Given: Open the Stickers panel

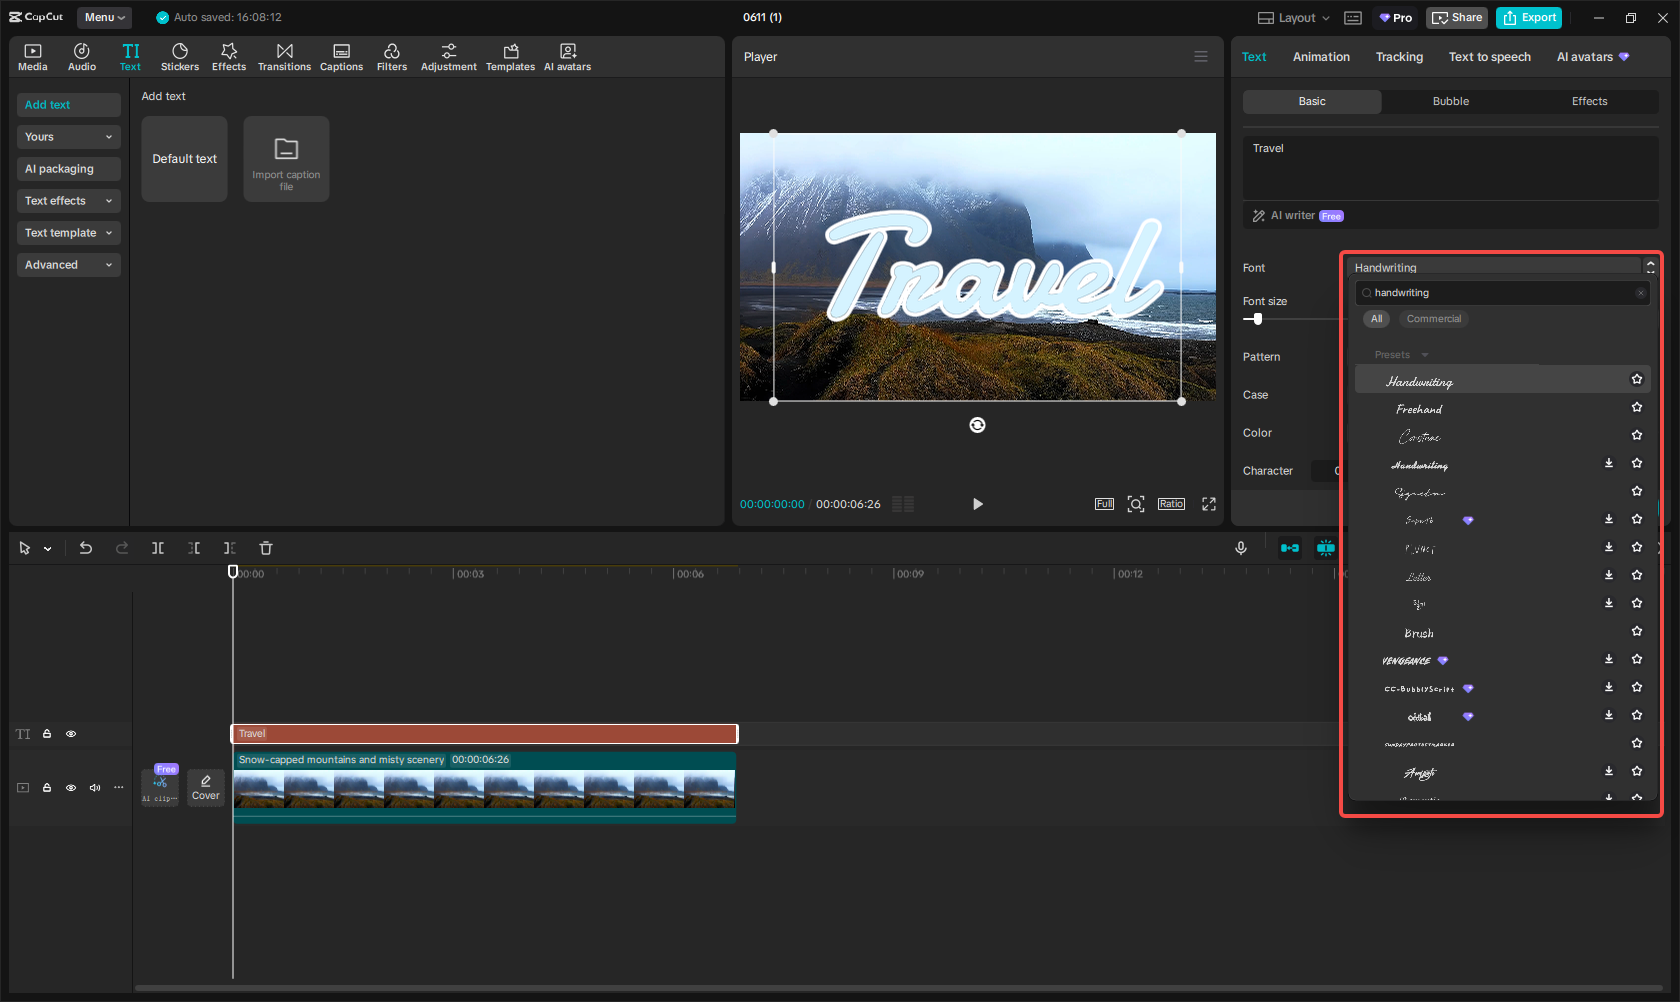Looking at the screenshot, I should click(x=180, y=56).
